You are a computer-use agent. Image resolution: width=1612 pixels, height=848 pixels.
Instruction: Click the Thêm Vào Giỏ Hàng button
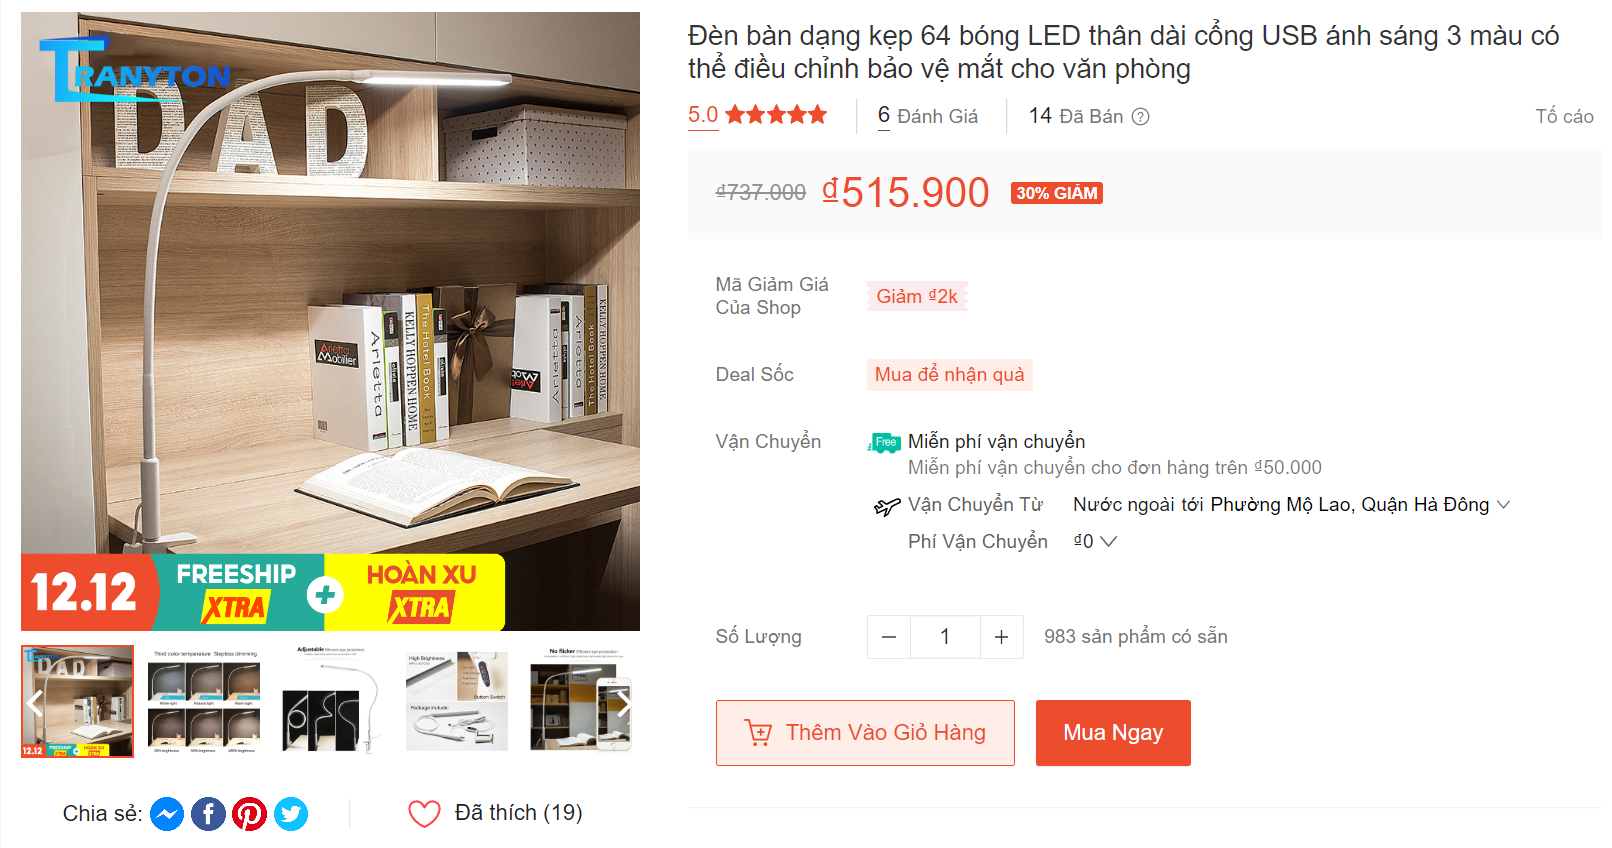click(x=865, y=733)
